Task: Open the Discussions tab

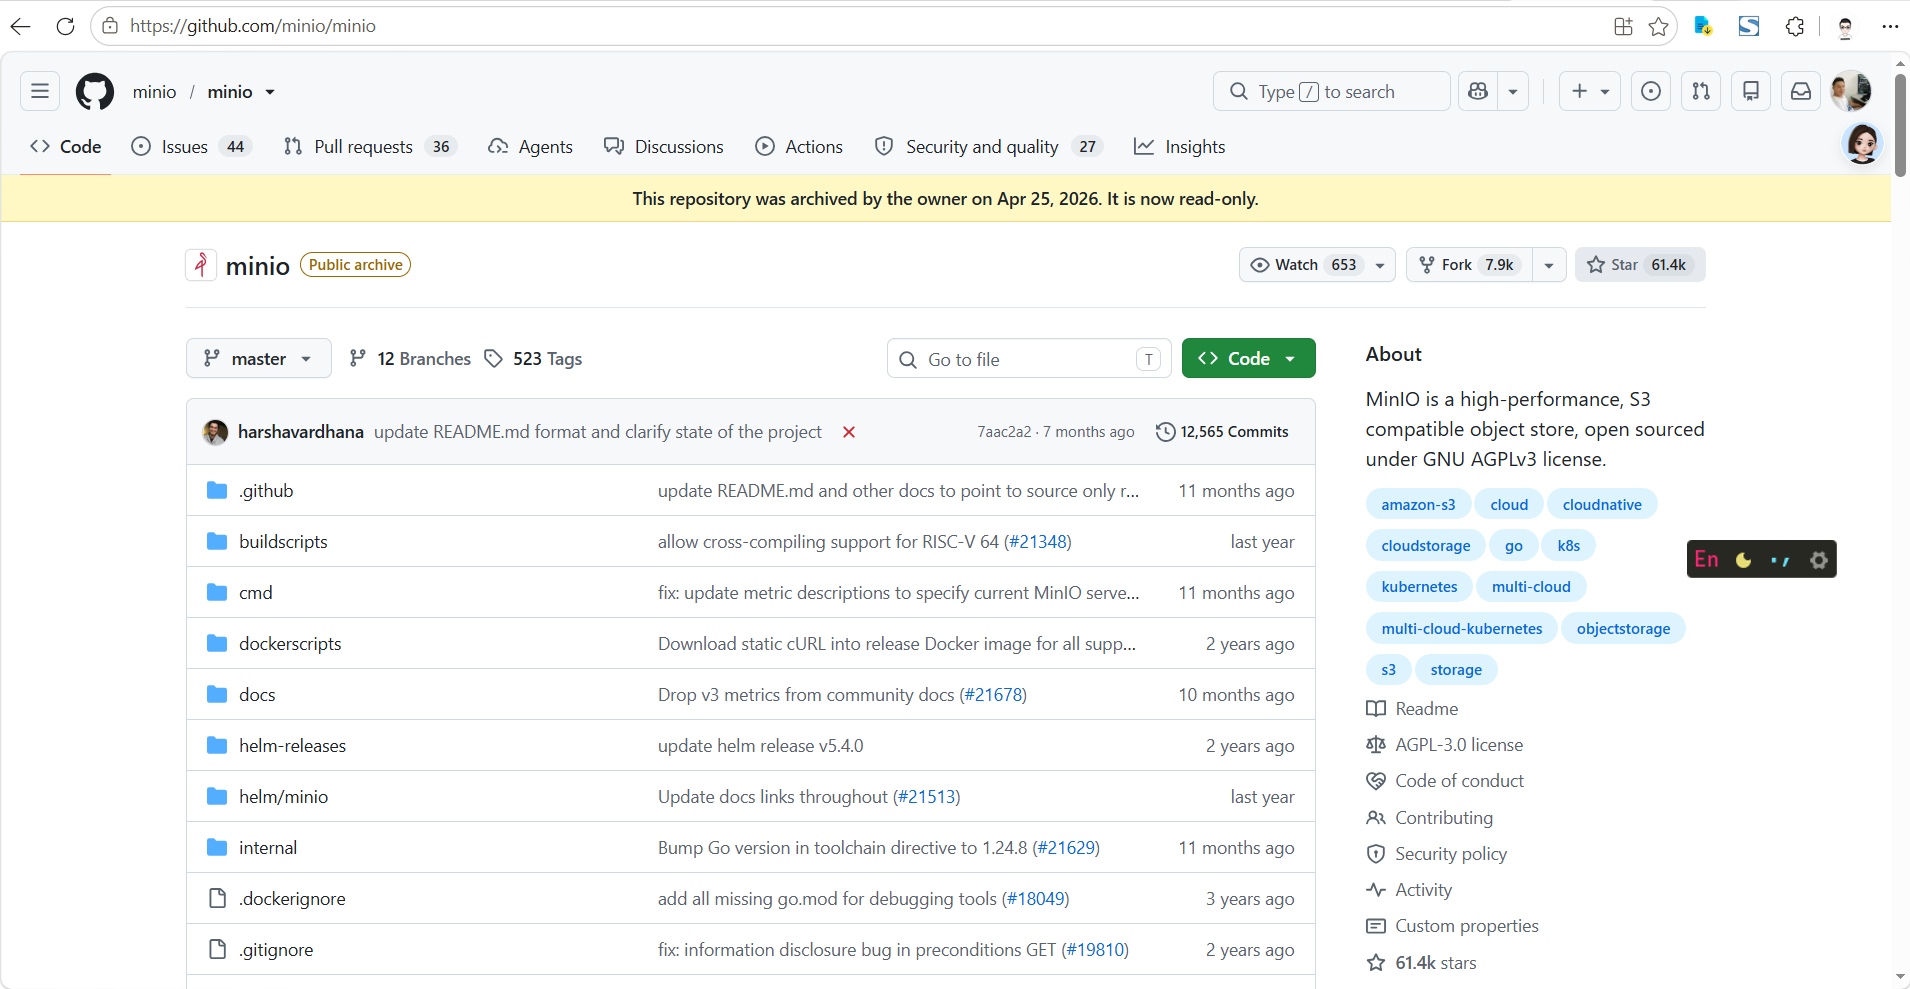Action: [x=664, y=147]
